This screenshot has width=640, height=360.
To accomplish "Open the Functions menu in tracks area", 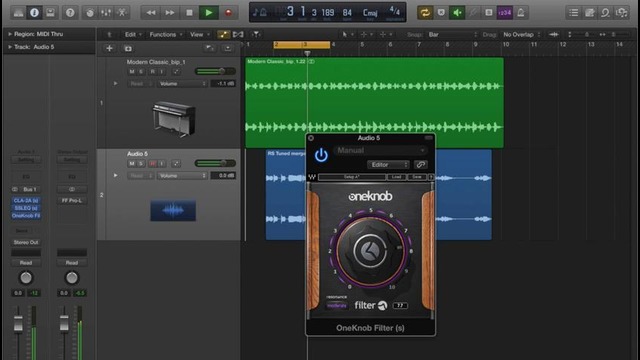I will 165,34.
